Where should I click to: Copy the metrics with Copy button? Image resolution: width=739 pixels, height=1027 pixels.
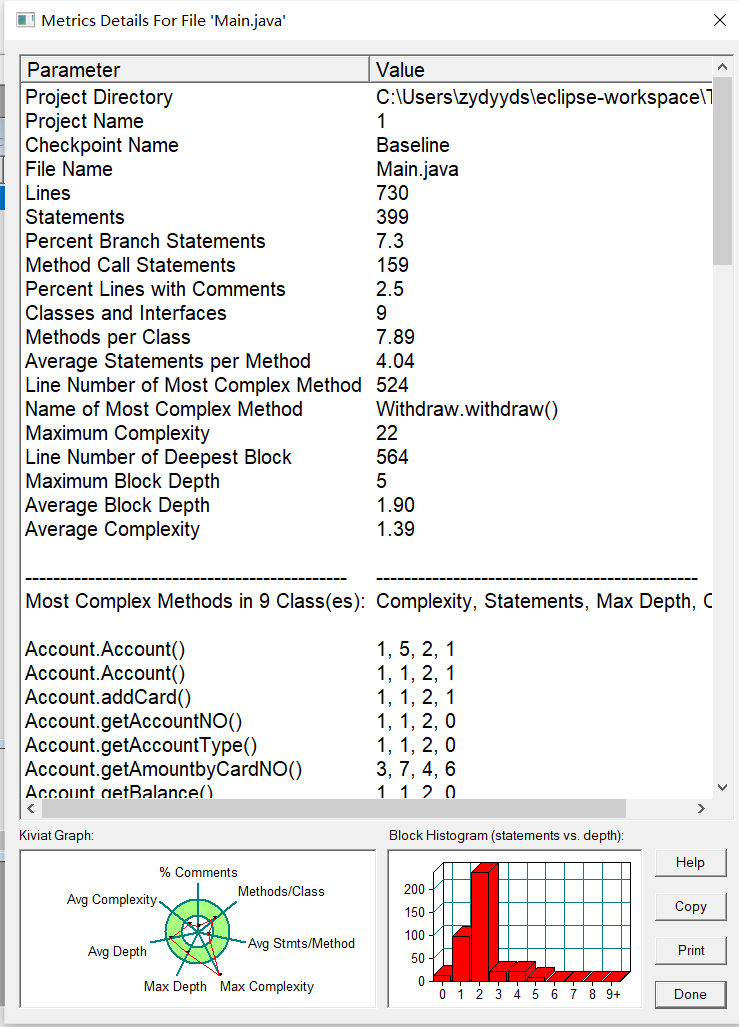click(x=691, y=906)
